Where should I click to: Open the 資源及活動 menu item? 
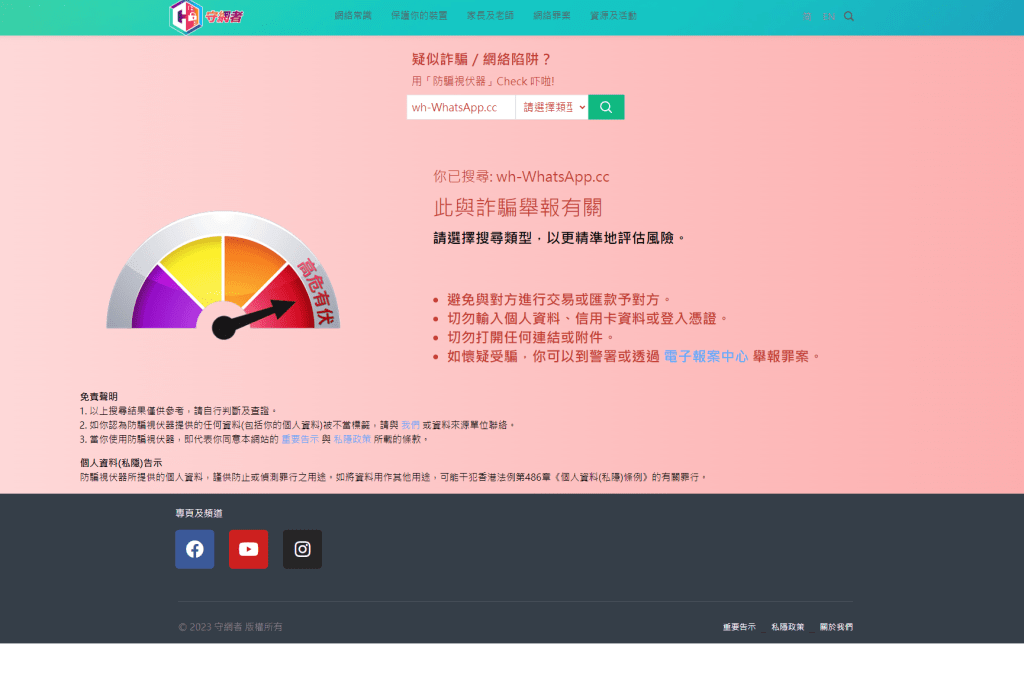pyautogui.click(x=613, y=16)
